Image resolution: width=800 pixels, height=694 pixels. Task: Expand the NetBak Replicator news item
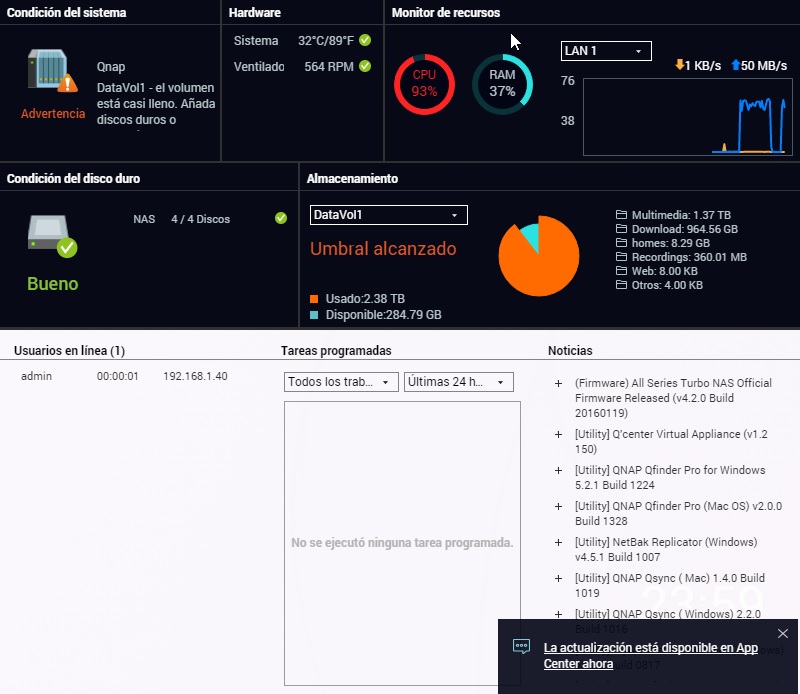pyautogui.click(x=558, y=542)
